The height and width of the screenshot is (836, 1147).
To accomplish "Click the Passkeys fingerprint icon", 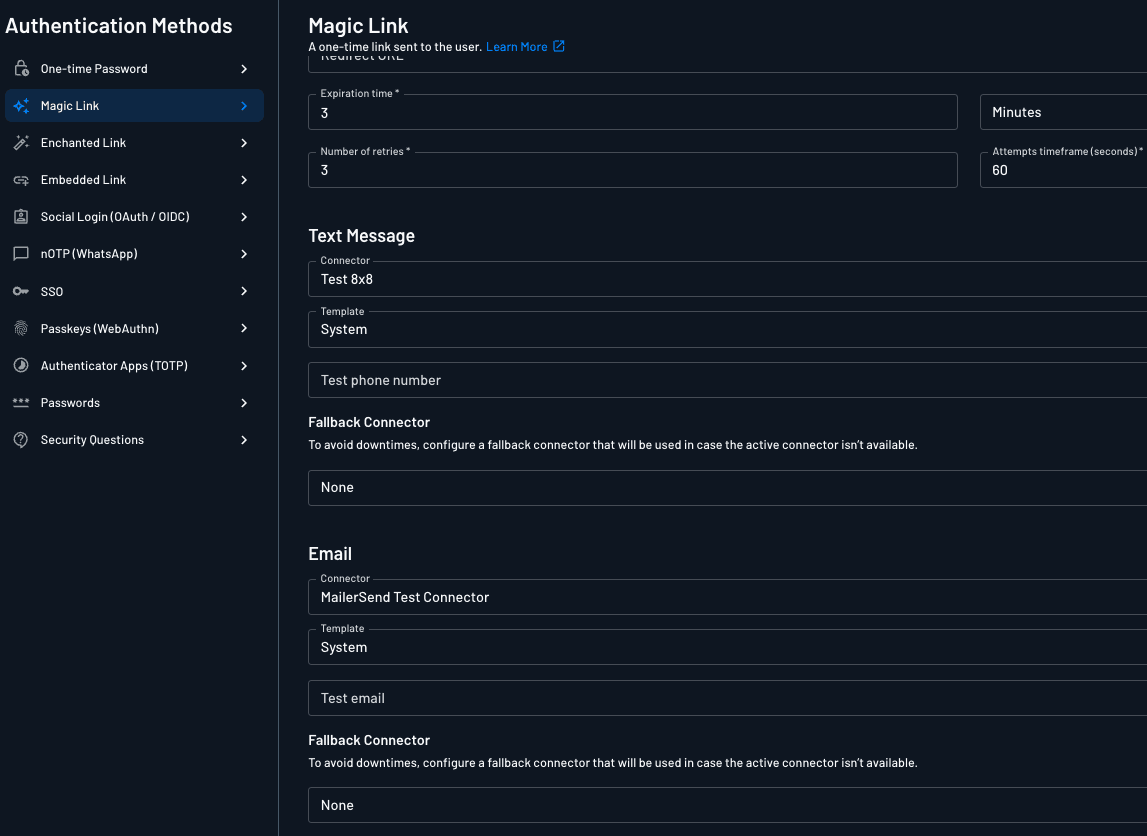I will (x=21, y=329).
